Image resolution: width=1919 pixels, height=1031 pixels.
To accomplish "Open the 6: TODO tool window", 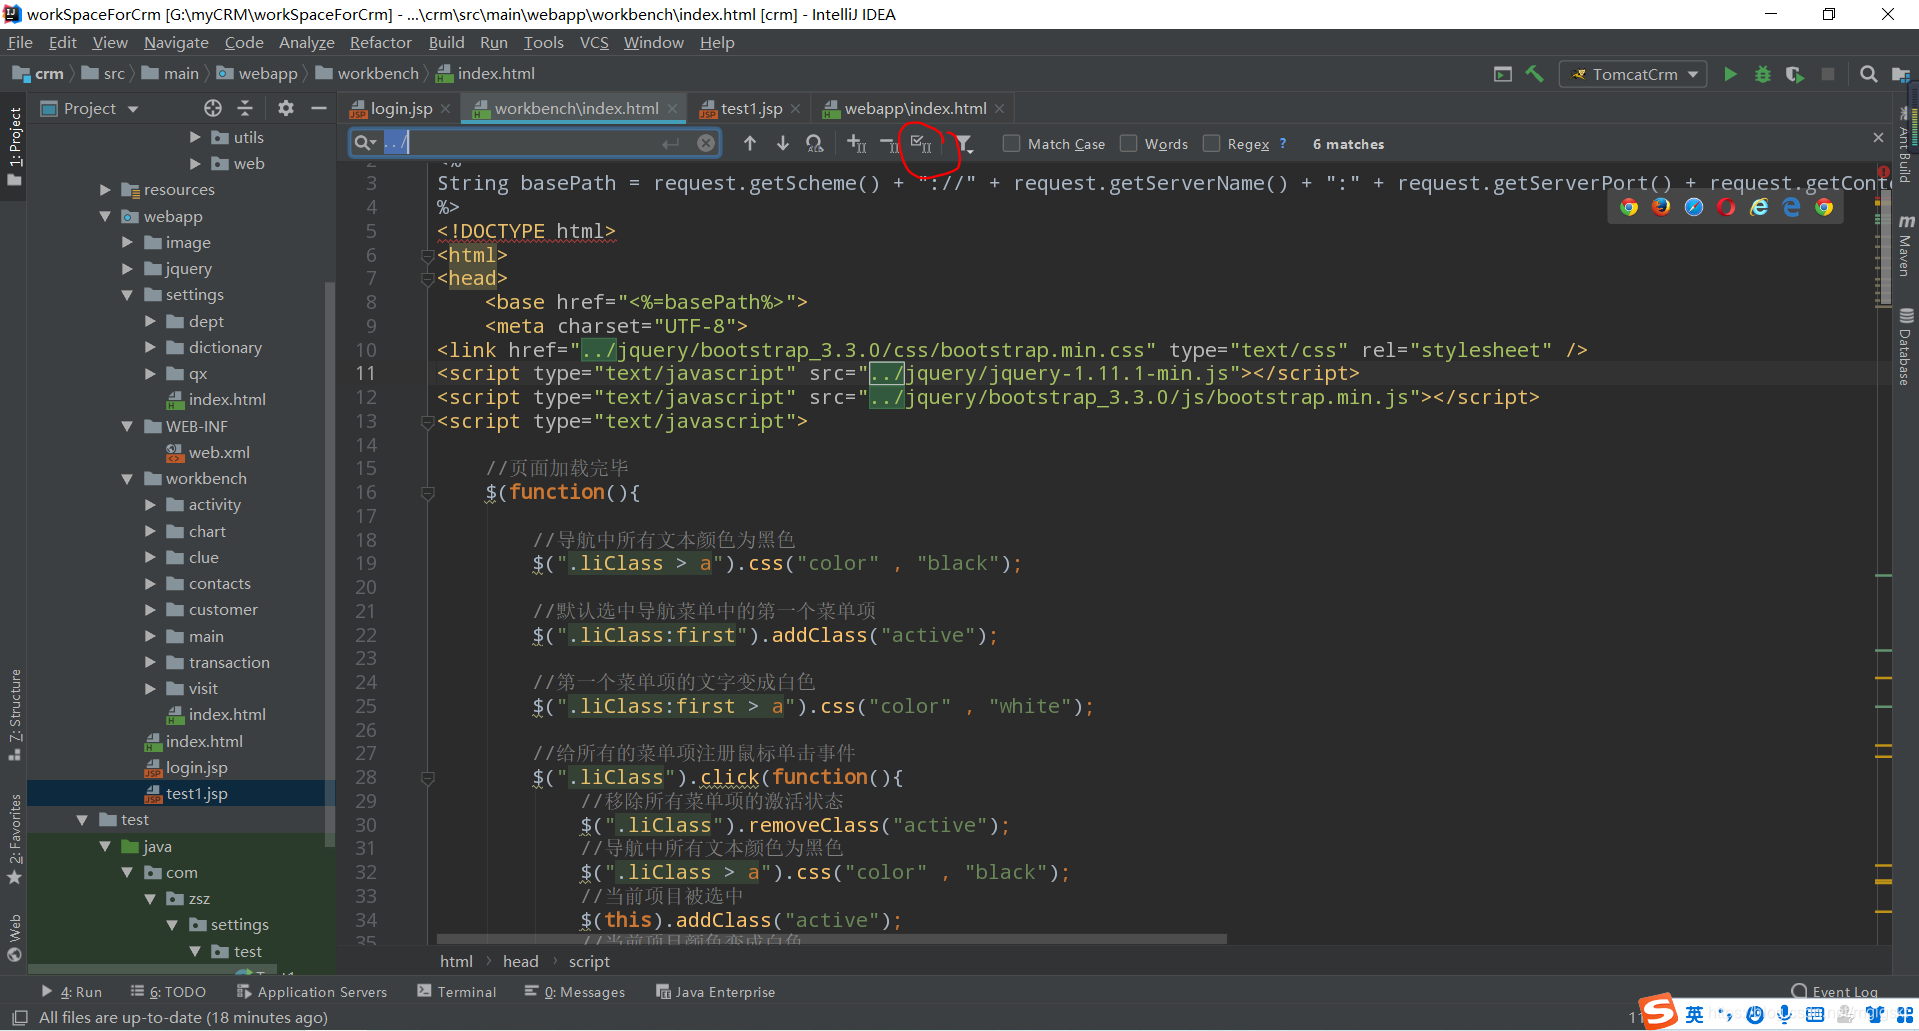I will coord(168,991).
